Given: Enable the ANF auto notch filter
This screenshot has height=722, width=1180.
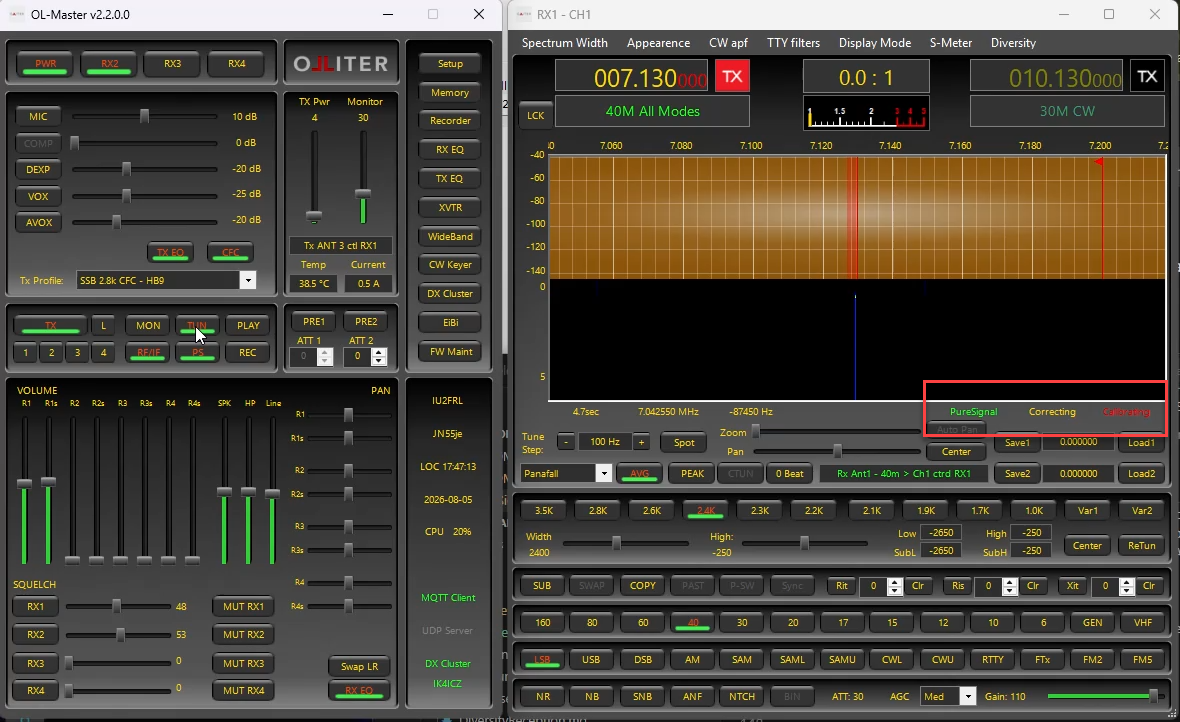Looking at the screenshot, I should click(692, 696).
